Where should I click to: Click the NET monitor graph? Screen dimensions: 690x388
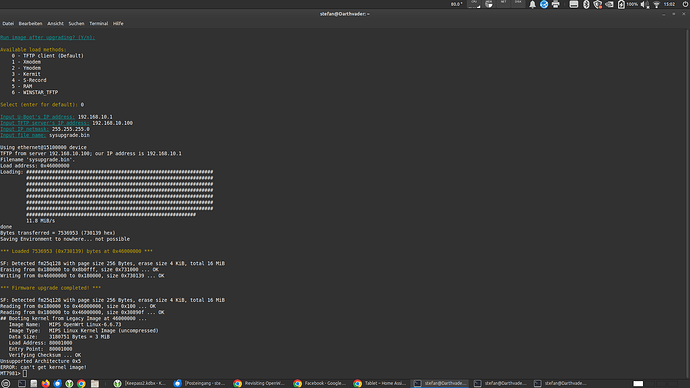(503, 4)
